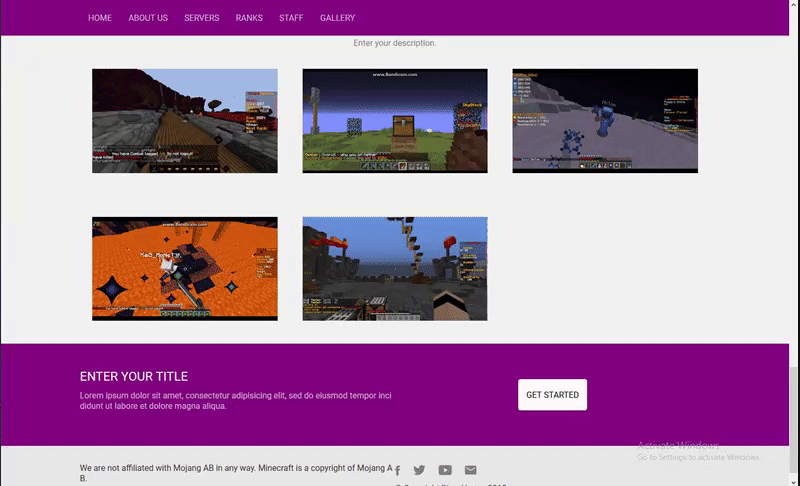The height and width of the screenshot is (486, 800).
Task: Click the 'Lorem ipsum dolor sit amet' paragraph
Action: pos(236,401)
